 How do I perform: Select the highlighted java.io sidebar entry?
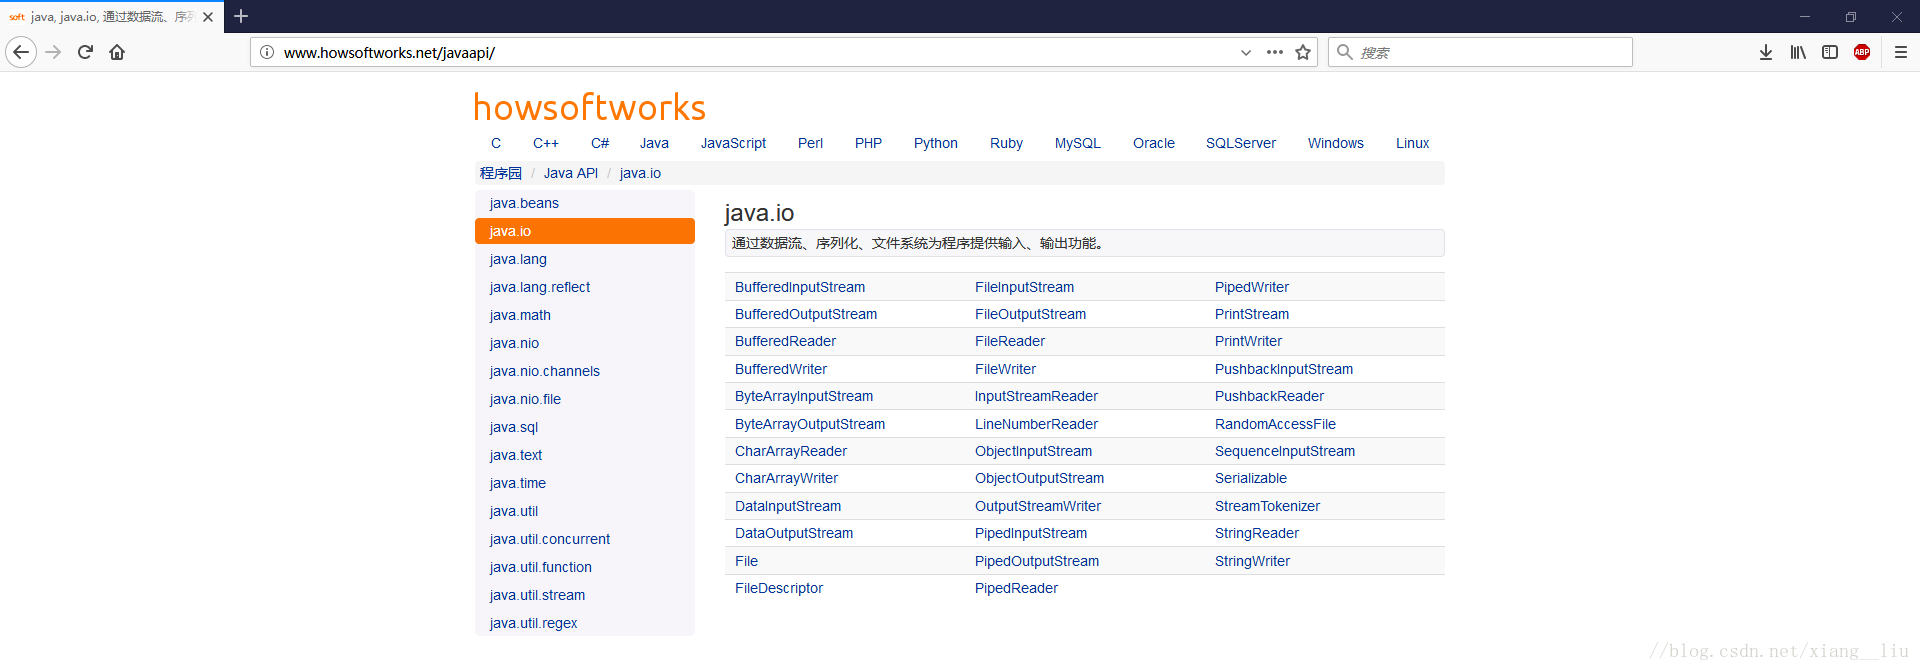coord(585,231)
